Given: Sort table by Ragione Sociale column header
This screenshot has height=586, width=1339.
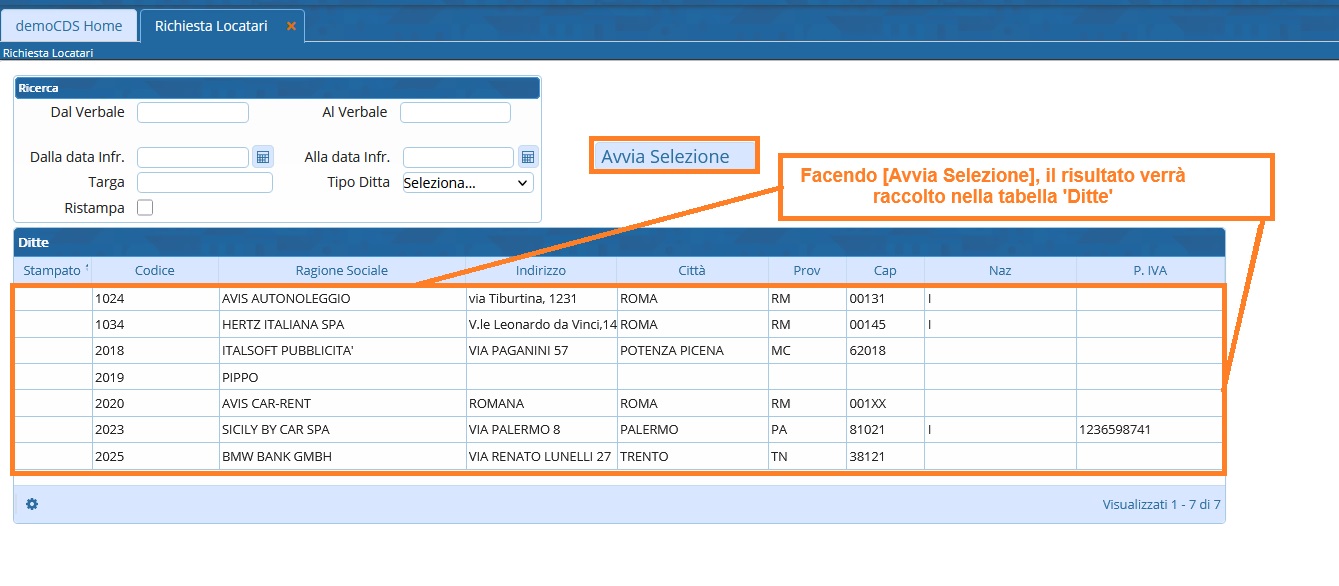Looking at the screenshot, I should click(x=341, y=271).
